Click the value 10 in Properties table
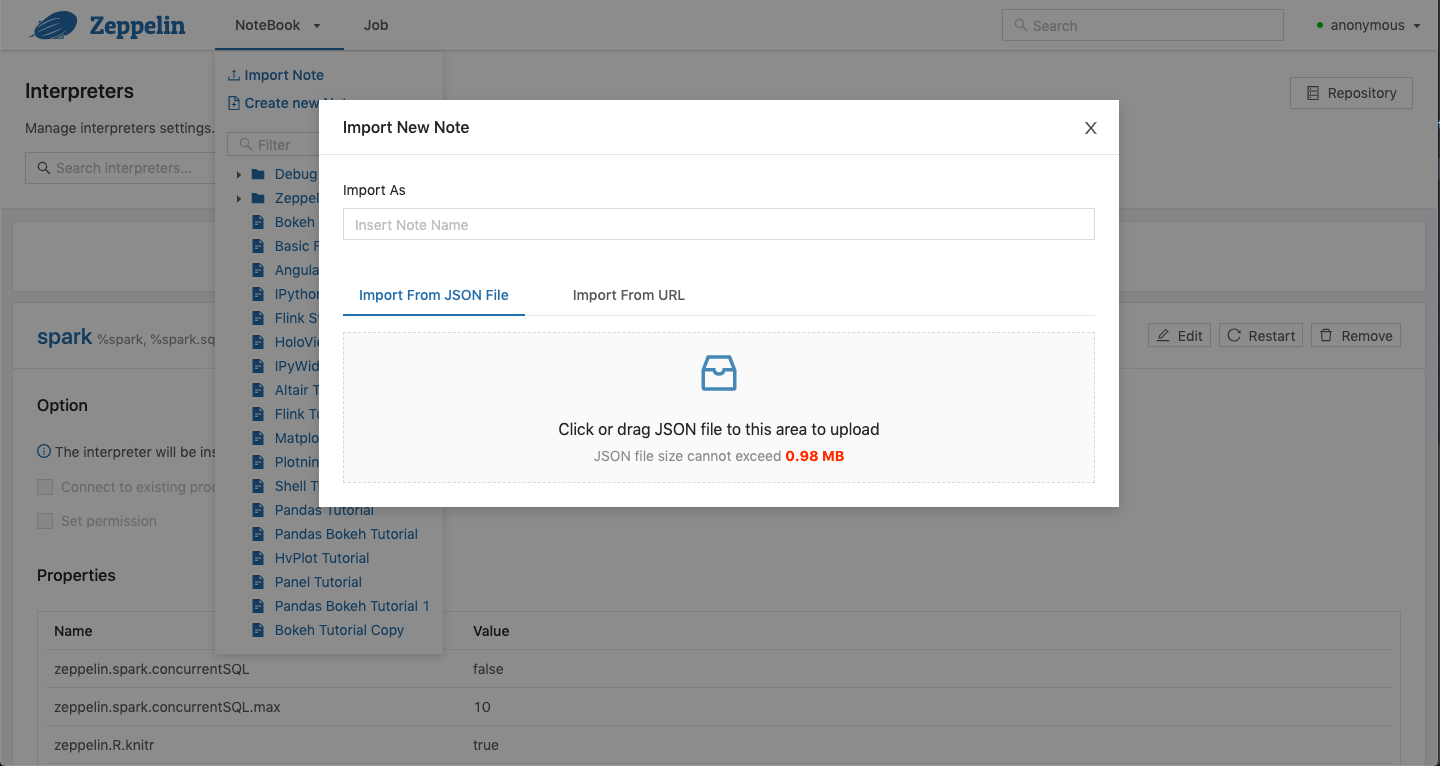This screenshot has width=1440, height=766. [482, 707]
